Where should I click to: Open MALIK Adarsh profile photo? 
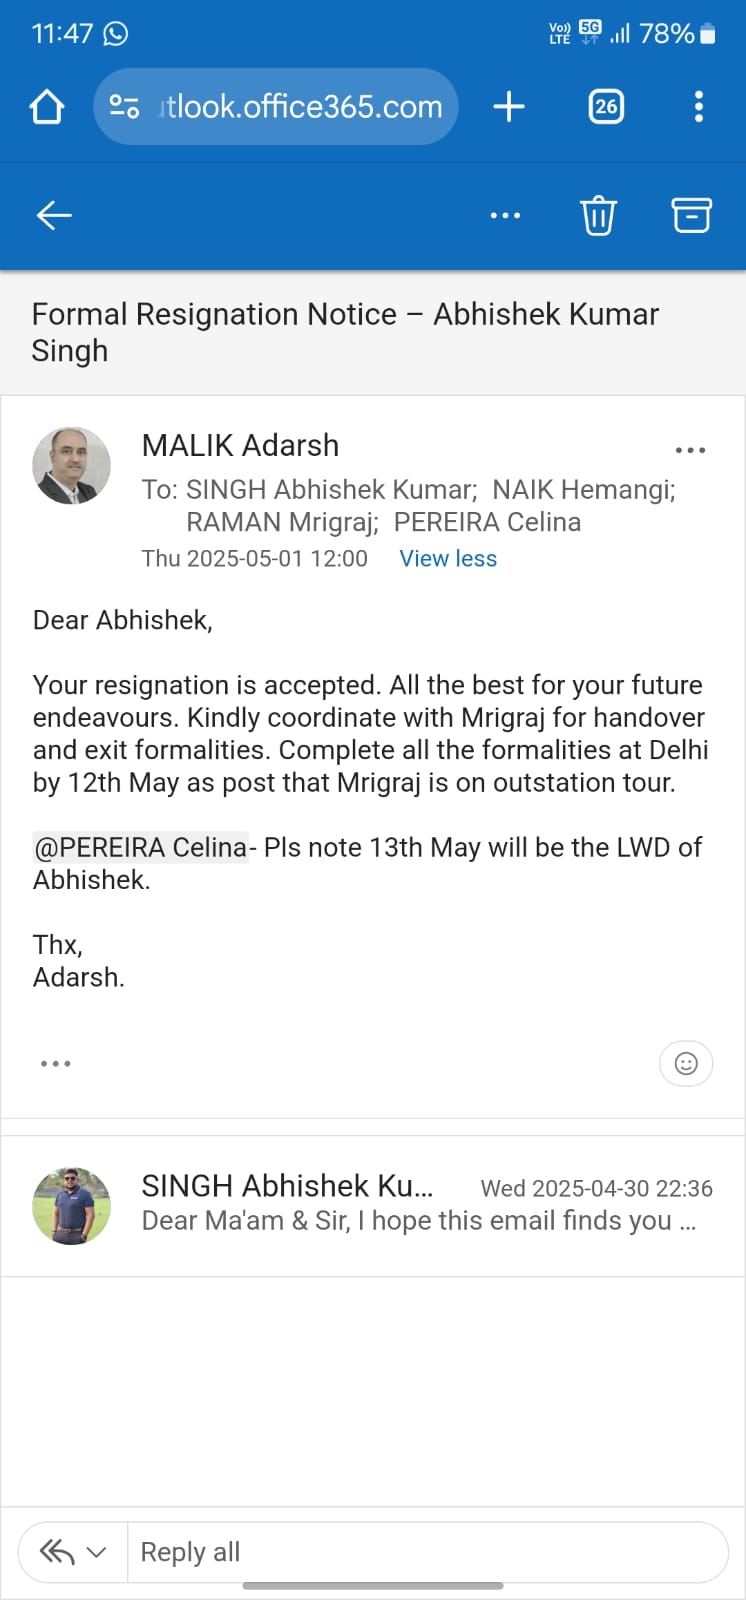tap(71, 465)
